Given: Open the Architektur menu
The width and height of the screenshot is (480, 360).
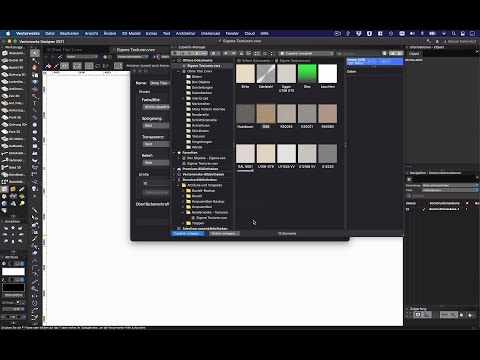Looking at the screenshot, I should (185, 33).
